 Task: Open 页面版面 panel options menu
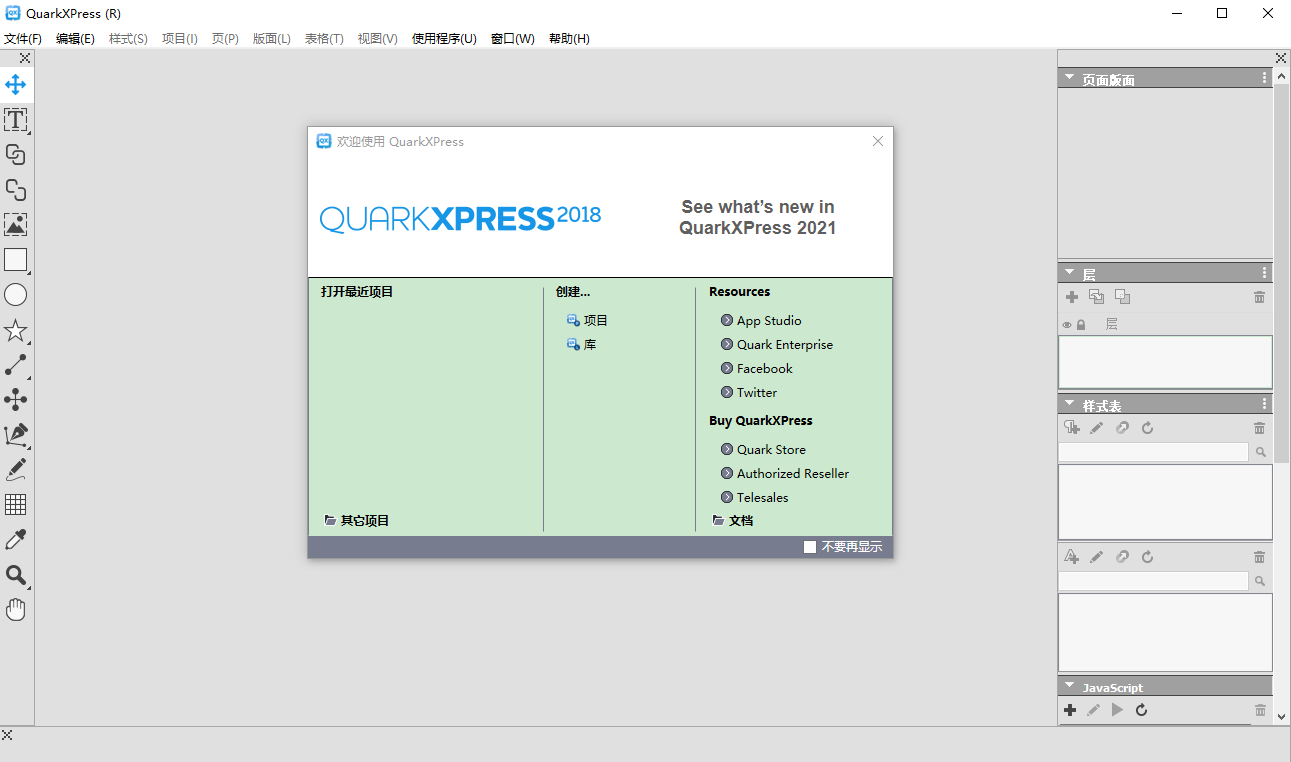1265,78
